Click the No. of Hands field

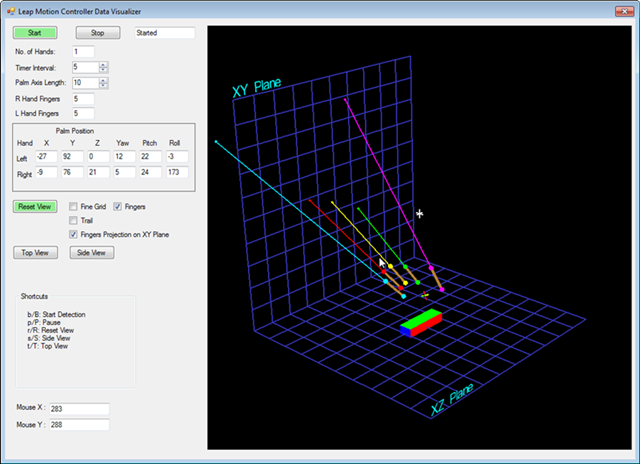pyautogui.click(x=83, y=51)
